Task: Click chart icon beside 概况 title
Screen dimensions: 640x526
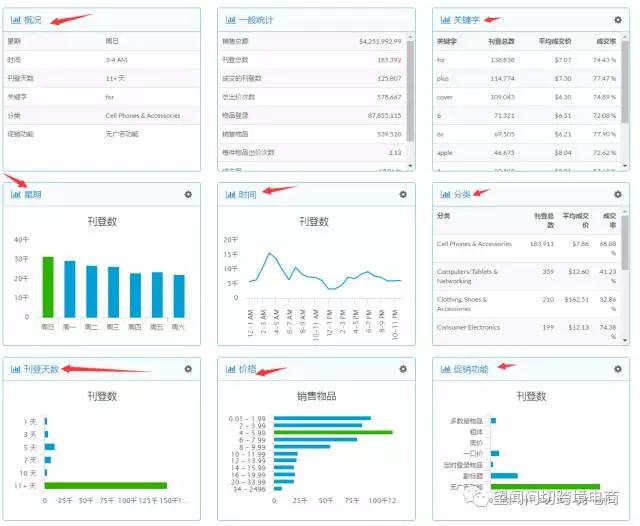Action: 16,20
